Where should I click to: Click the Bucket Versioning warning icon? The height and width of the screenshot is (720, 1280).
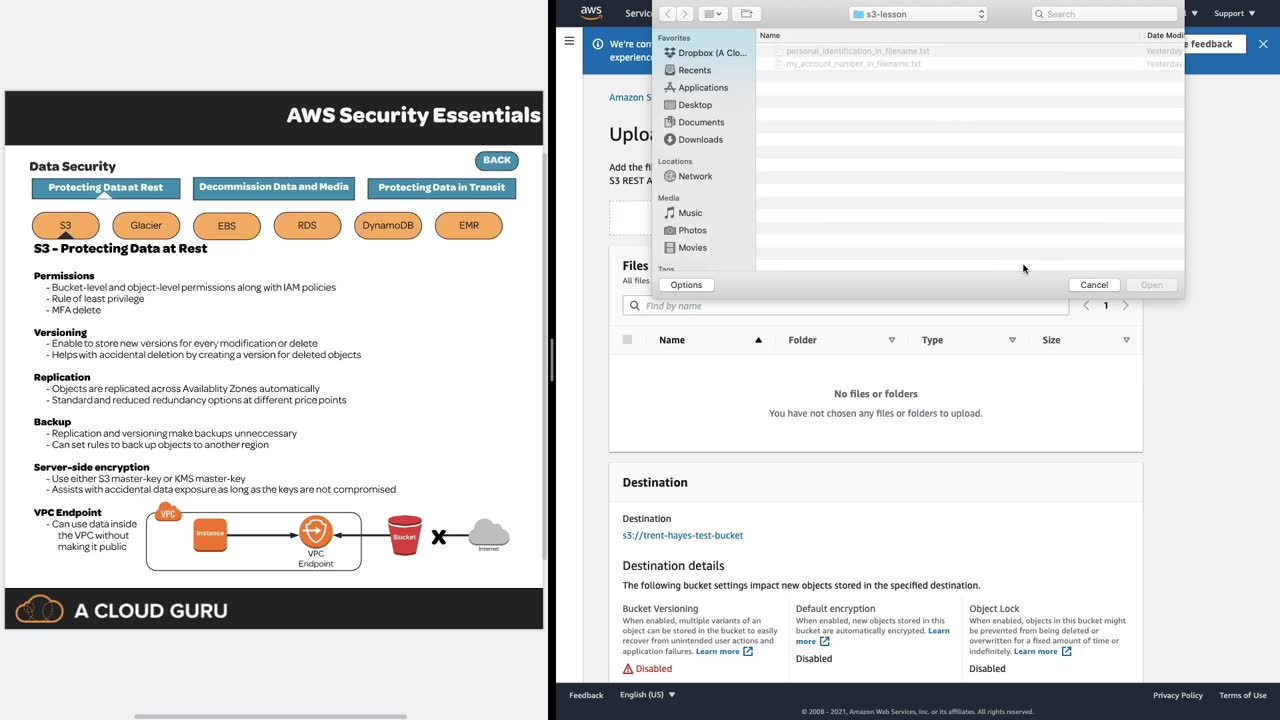click(628, 669)
